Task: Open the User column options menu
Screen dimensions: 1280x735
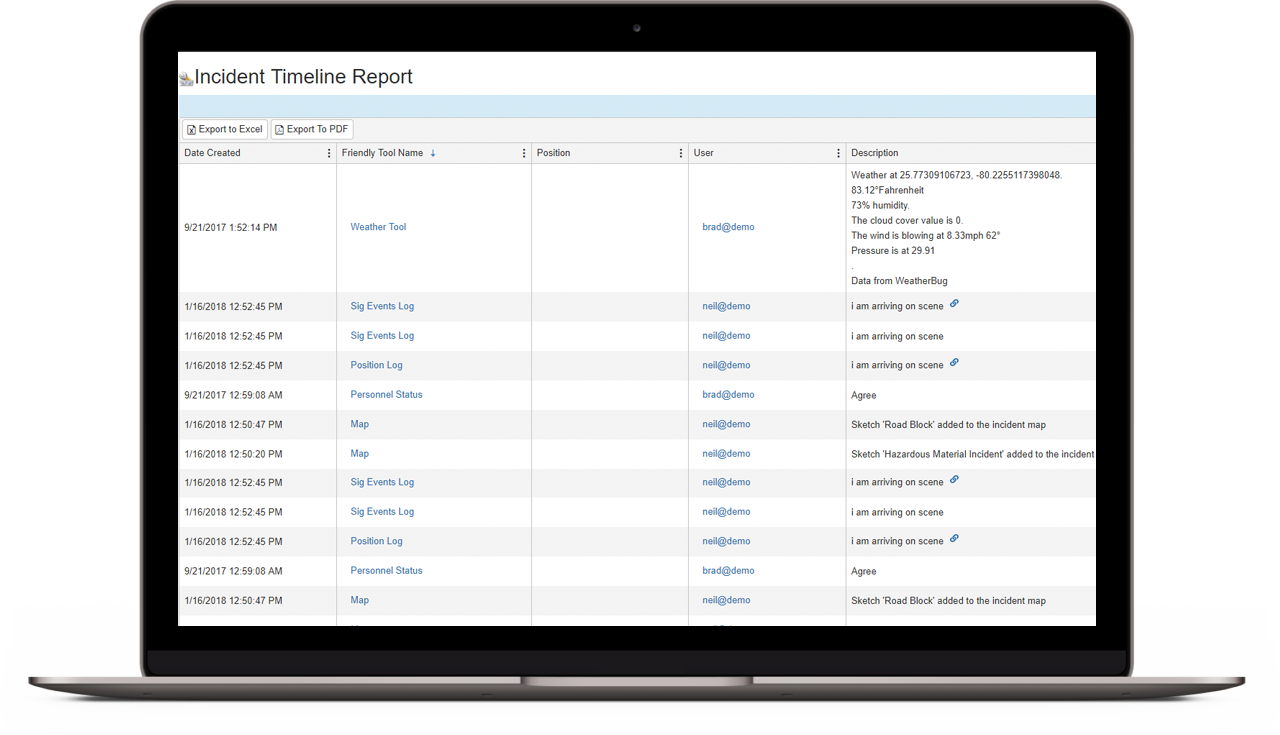Action: click(838, 152)
